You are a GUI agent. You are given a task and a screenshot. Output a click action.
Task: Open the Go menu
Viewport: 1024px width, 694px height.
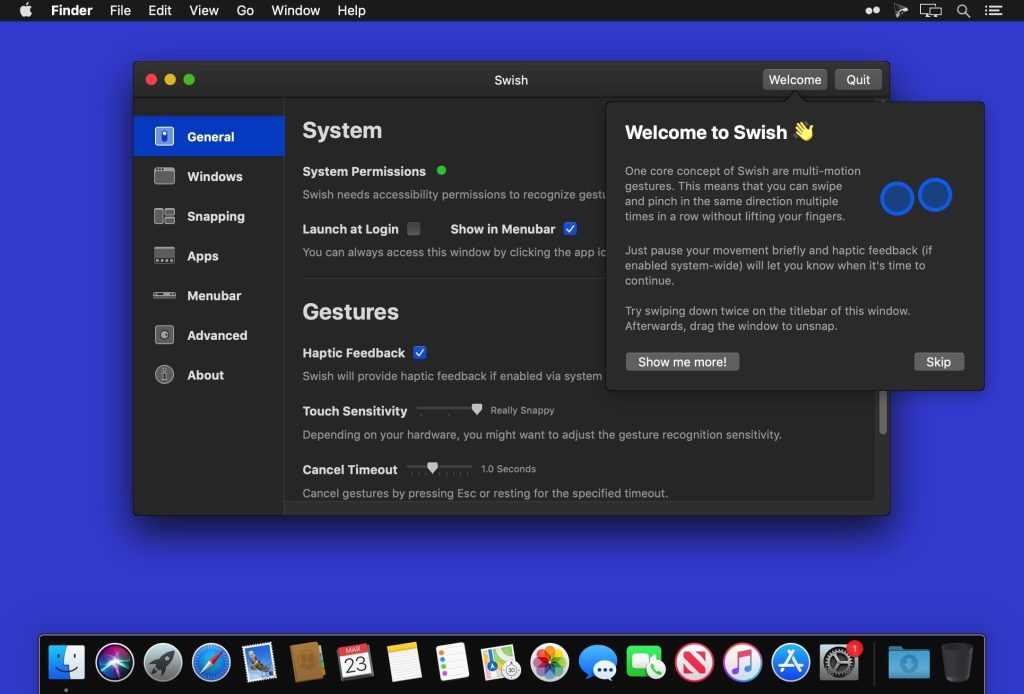(245, 11)
